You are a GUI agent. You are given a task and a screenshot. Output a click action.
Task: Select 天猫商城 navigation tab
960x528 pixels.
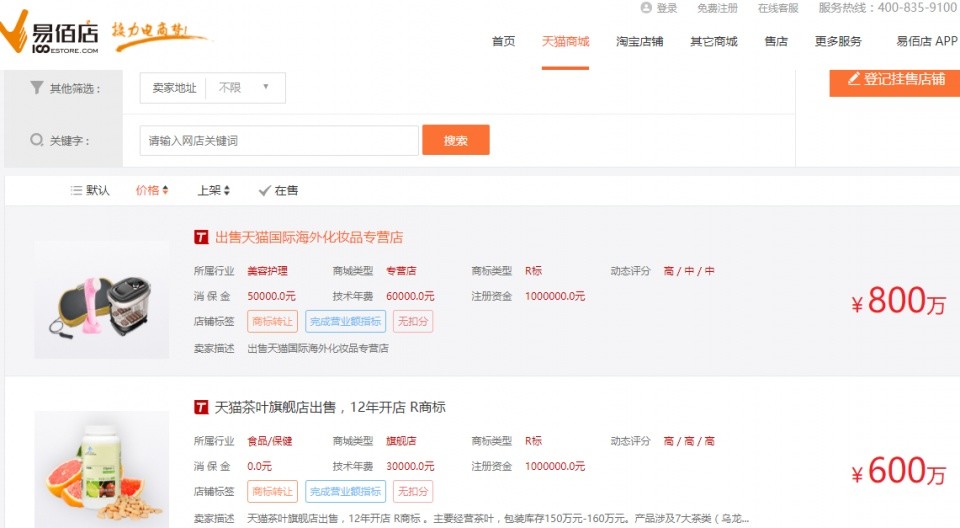tap(565, 42)
